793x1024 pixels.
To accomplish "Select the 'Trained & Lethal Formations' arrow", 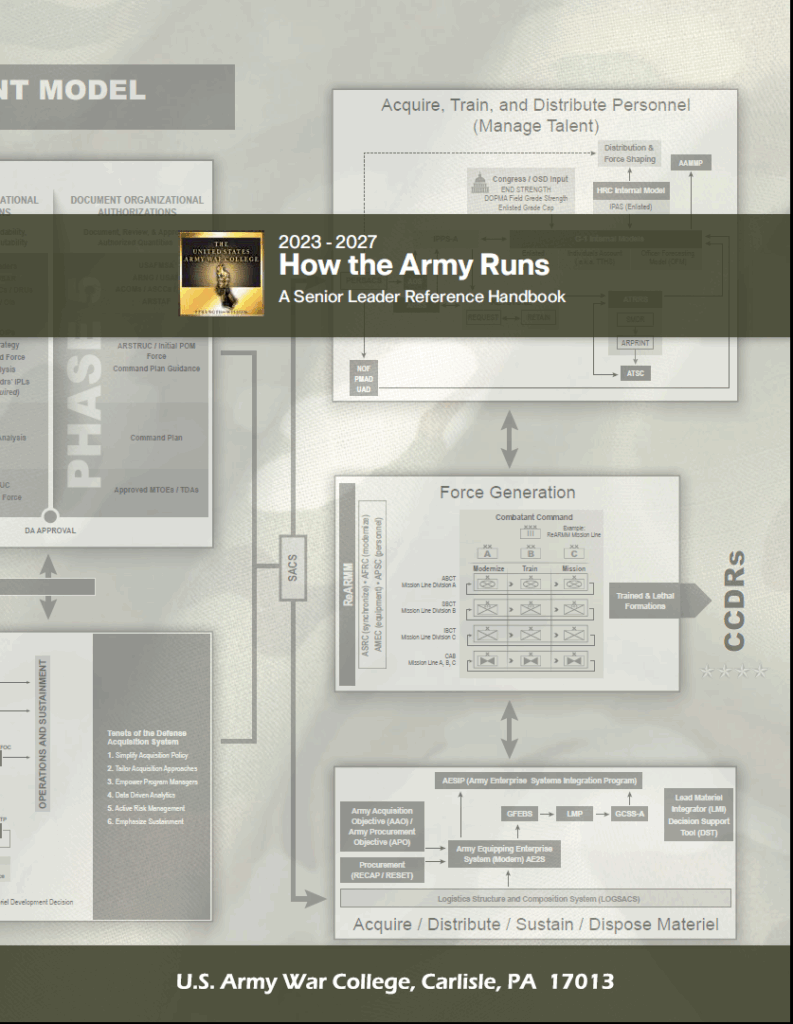I will 660,601.
